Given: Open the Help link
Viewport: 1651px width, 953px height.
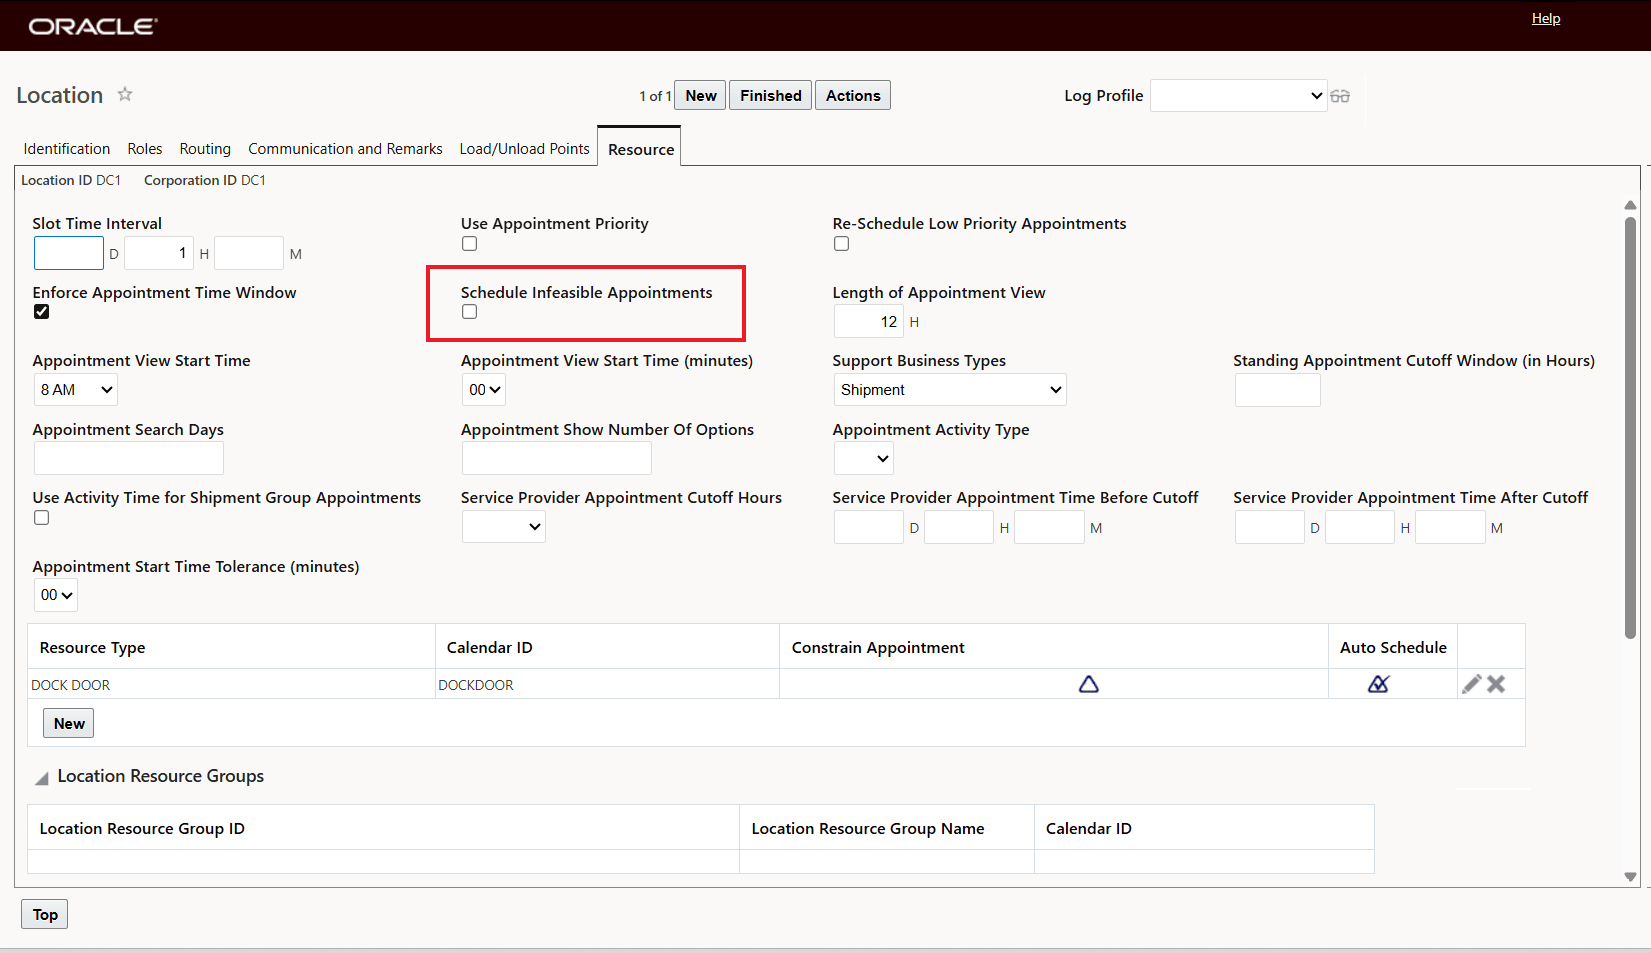Looking at the screenshot, I should tap(1546, 18).
